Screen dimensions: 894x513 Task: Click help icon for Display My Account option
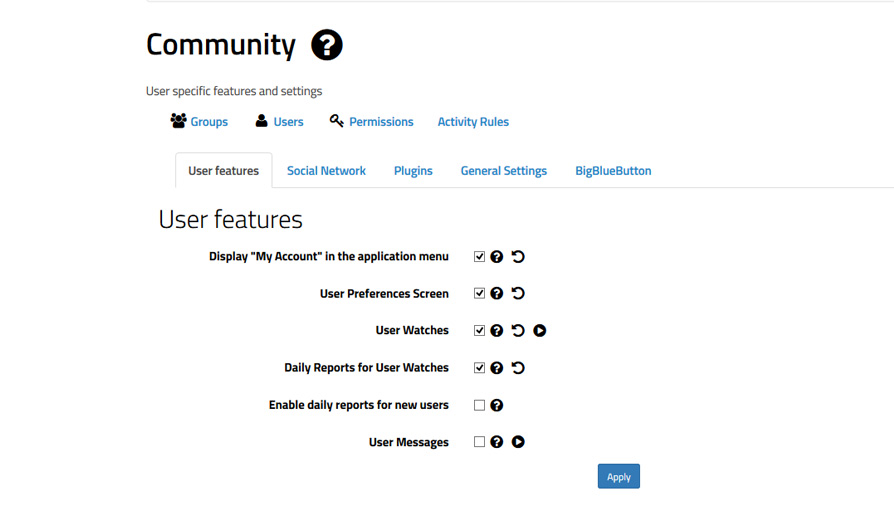[497, 256]
